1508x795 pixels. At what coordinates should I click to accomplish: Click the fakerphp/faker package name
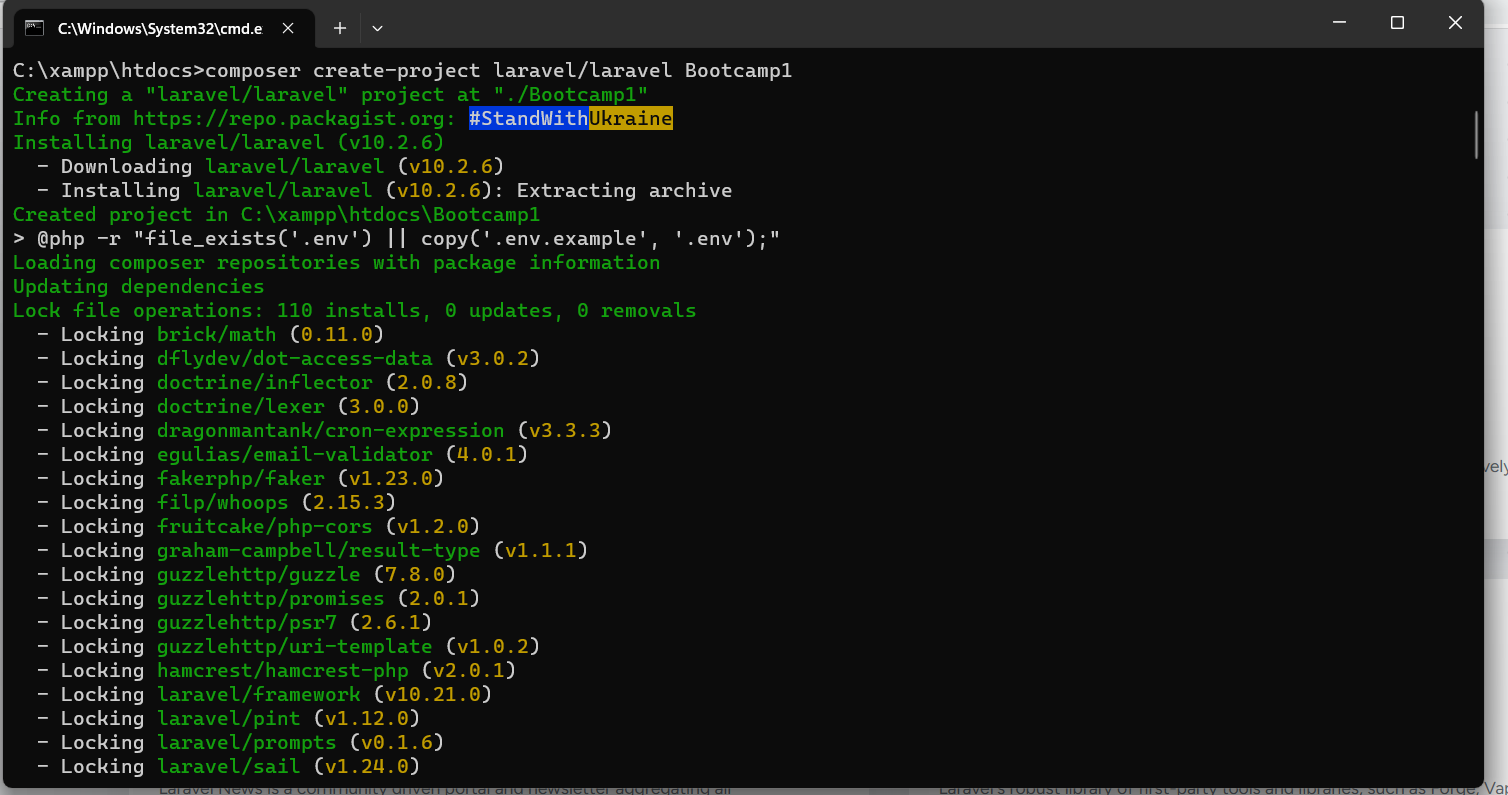(x=241, y=479)
